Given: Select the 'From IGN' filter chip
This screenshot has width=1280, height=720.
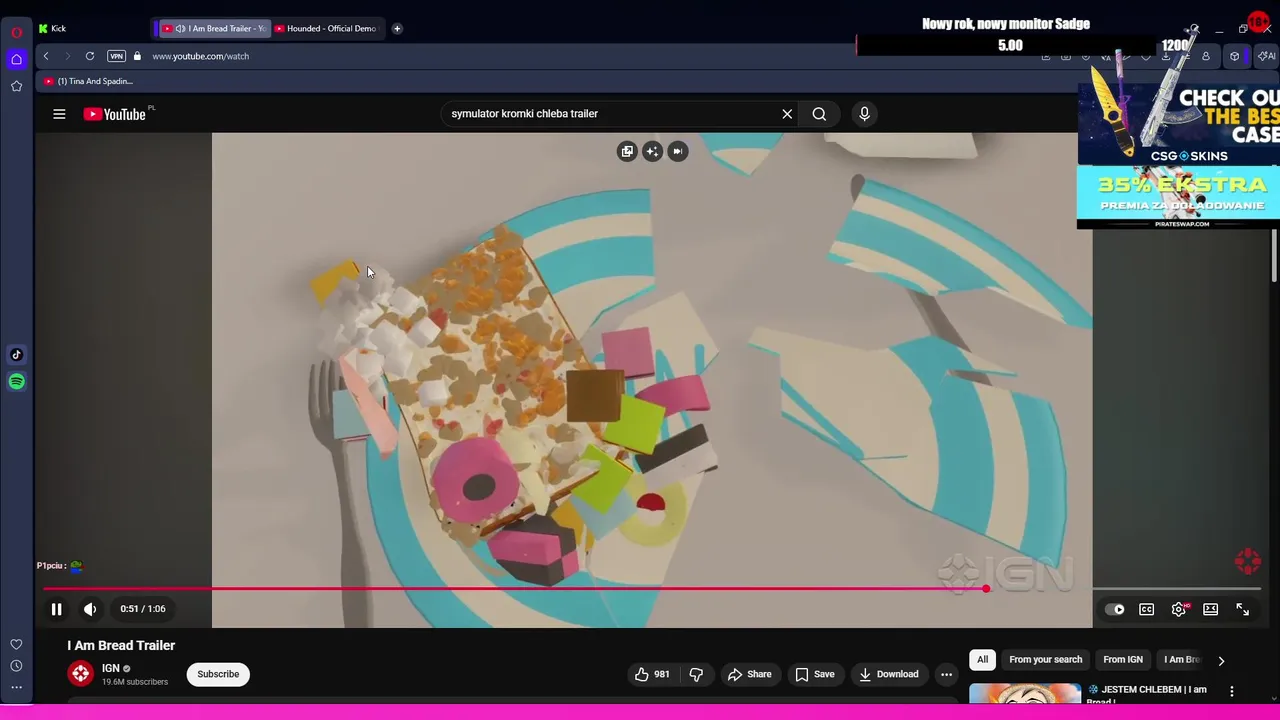Looking at the screenshot, I should (x=1123, y=660).
